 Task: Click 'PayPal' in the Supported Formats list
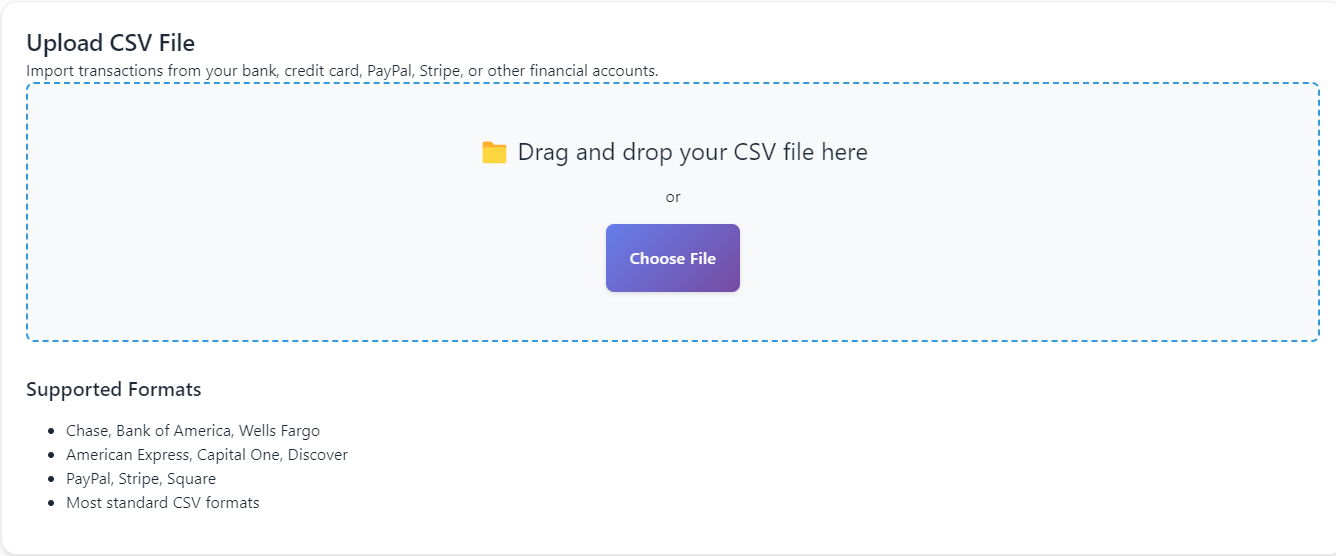tap(89, 479)
